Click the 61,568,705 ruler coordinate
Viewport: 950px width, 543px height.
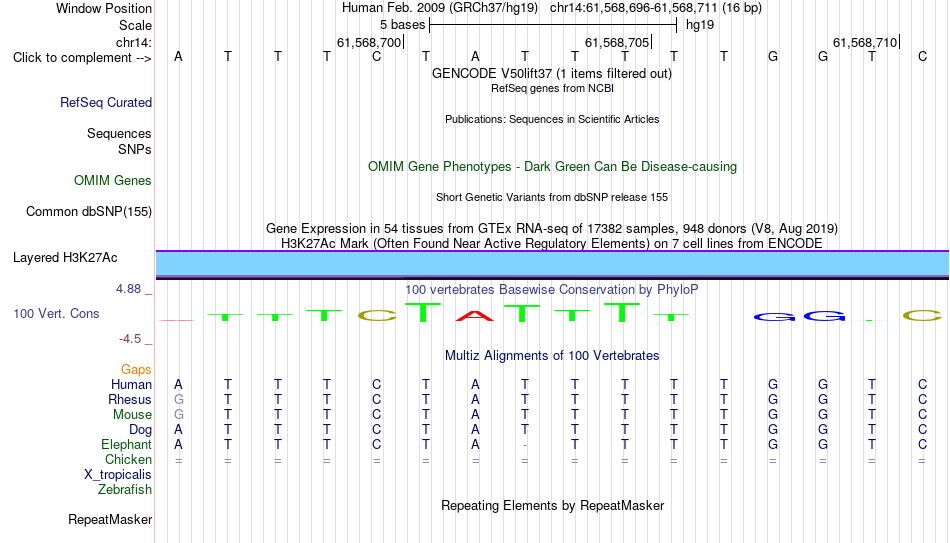point(617,42)
